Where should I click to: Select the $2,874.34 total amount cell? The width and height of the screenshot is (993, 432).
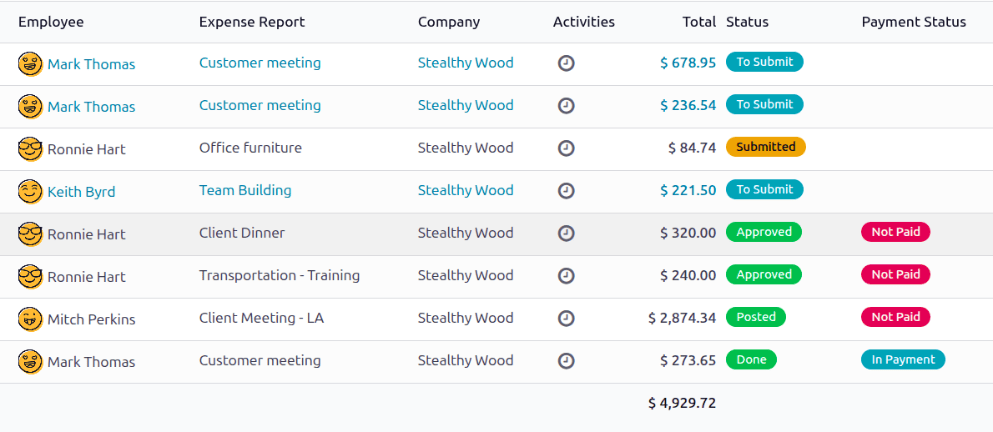[681, 318]
